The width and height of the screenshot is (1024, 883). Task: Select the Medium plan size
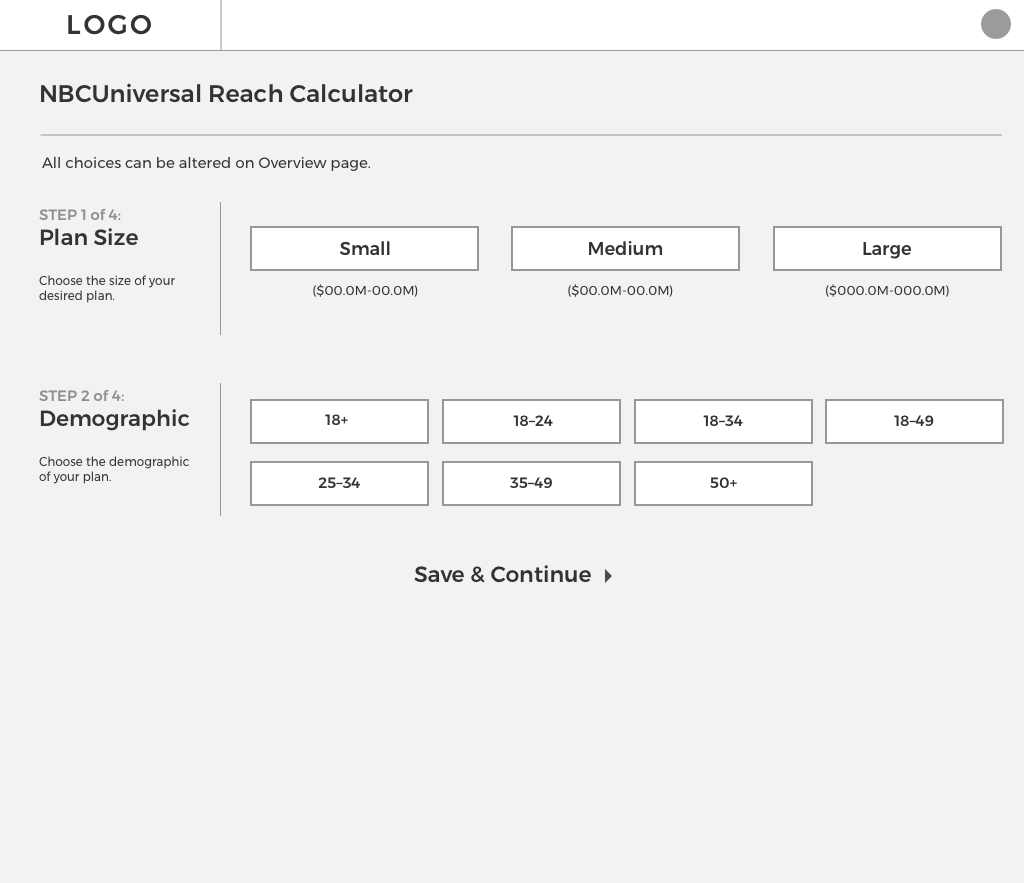click(x=625, y=248)
